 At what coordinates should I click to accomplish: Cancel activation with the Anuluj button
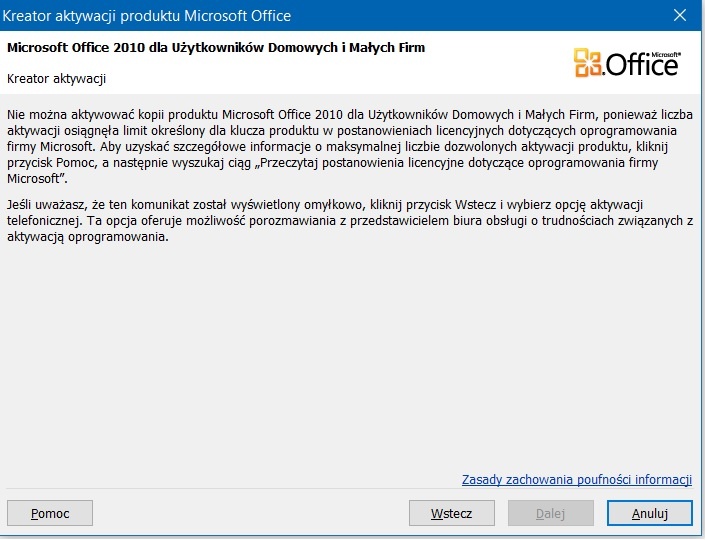650,513
